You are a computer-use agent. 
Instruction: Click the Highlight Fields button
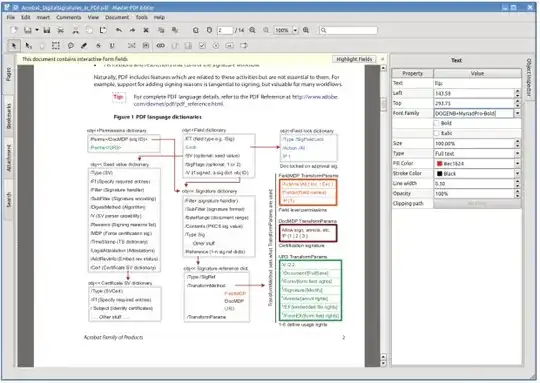tap(354, 59)
